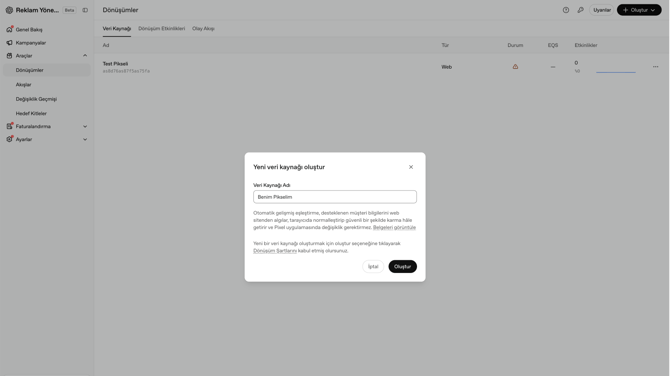The image size is (670, 376).
Task: Close the Yeni veri kaynağı oluştur dialog
Action: point(411,167)
